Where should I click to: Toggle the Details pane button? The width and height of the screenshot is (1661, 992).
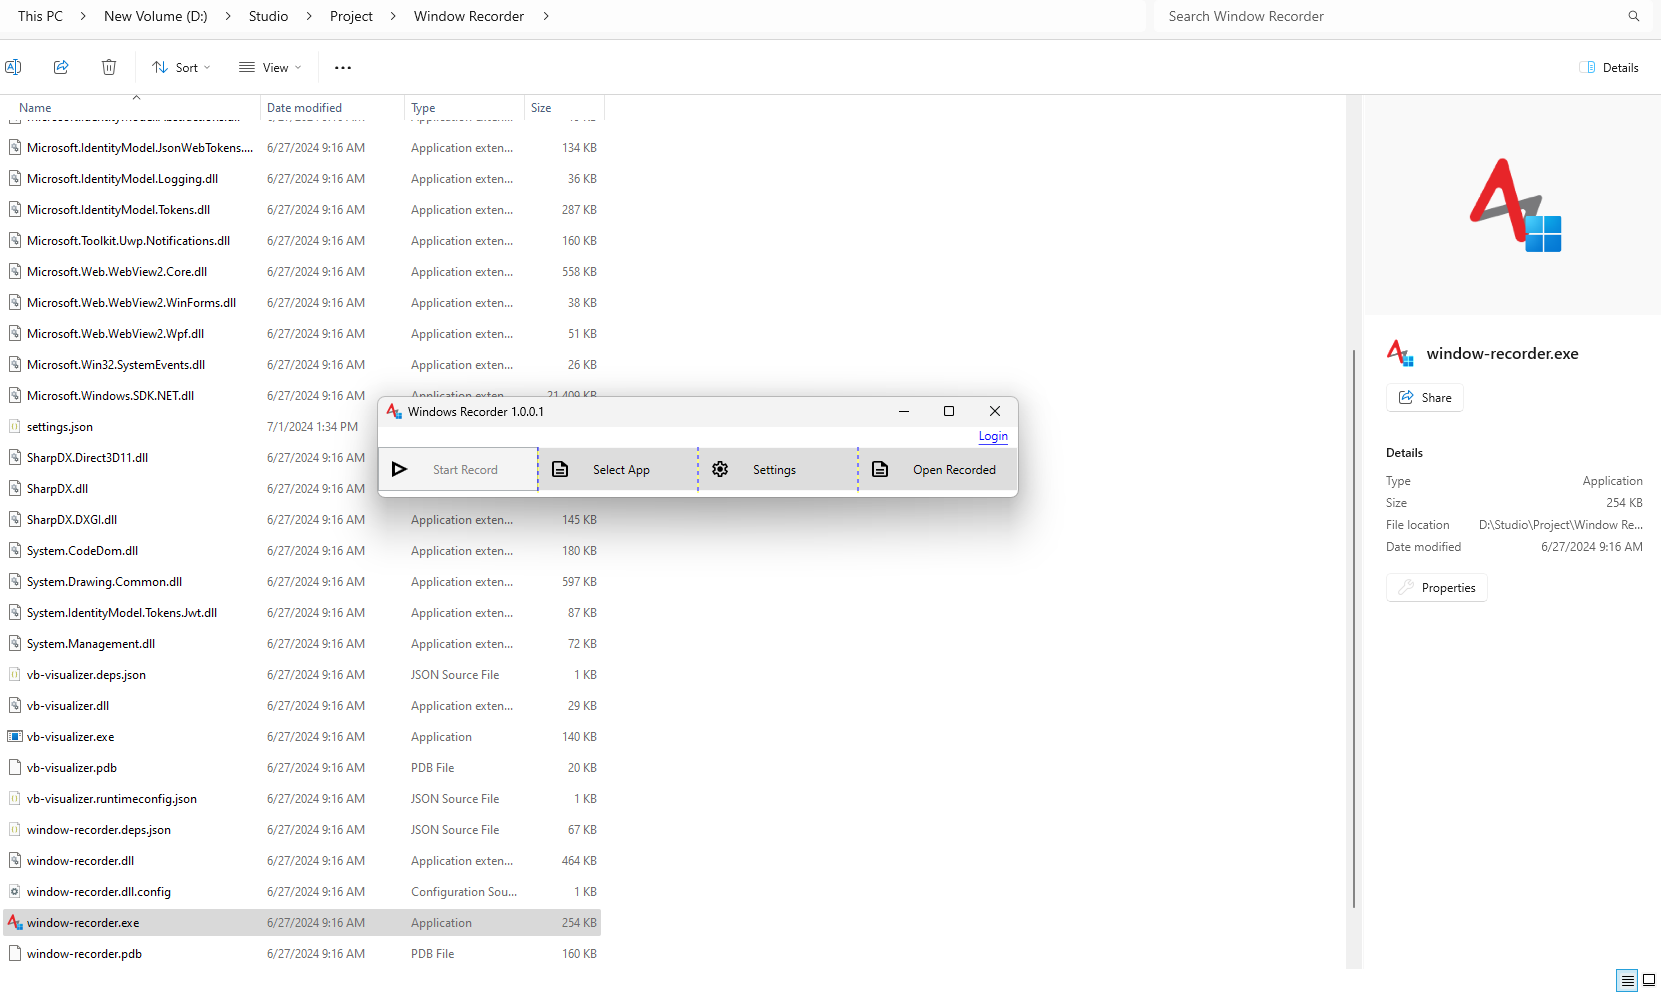pyautogui.click(x=1610, y=67)
